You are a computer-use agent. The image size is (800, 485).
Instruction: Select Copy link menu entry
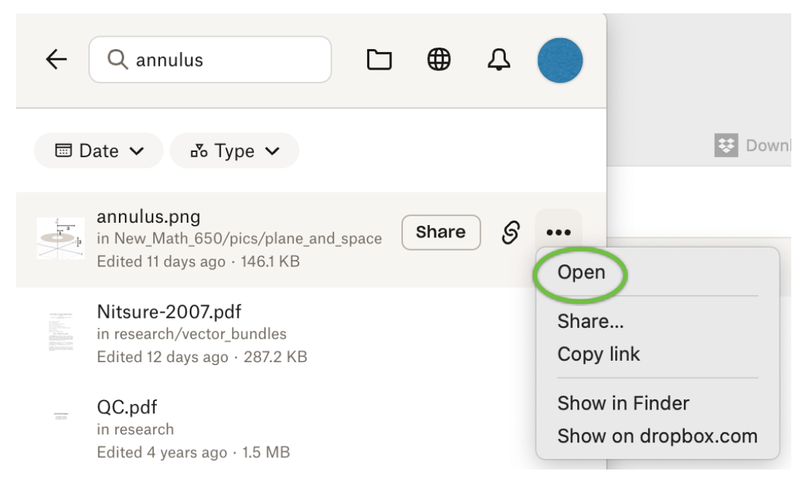[598, 354]
